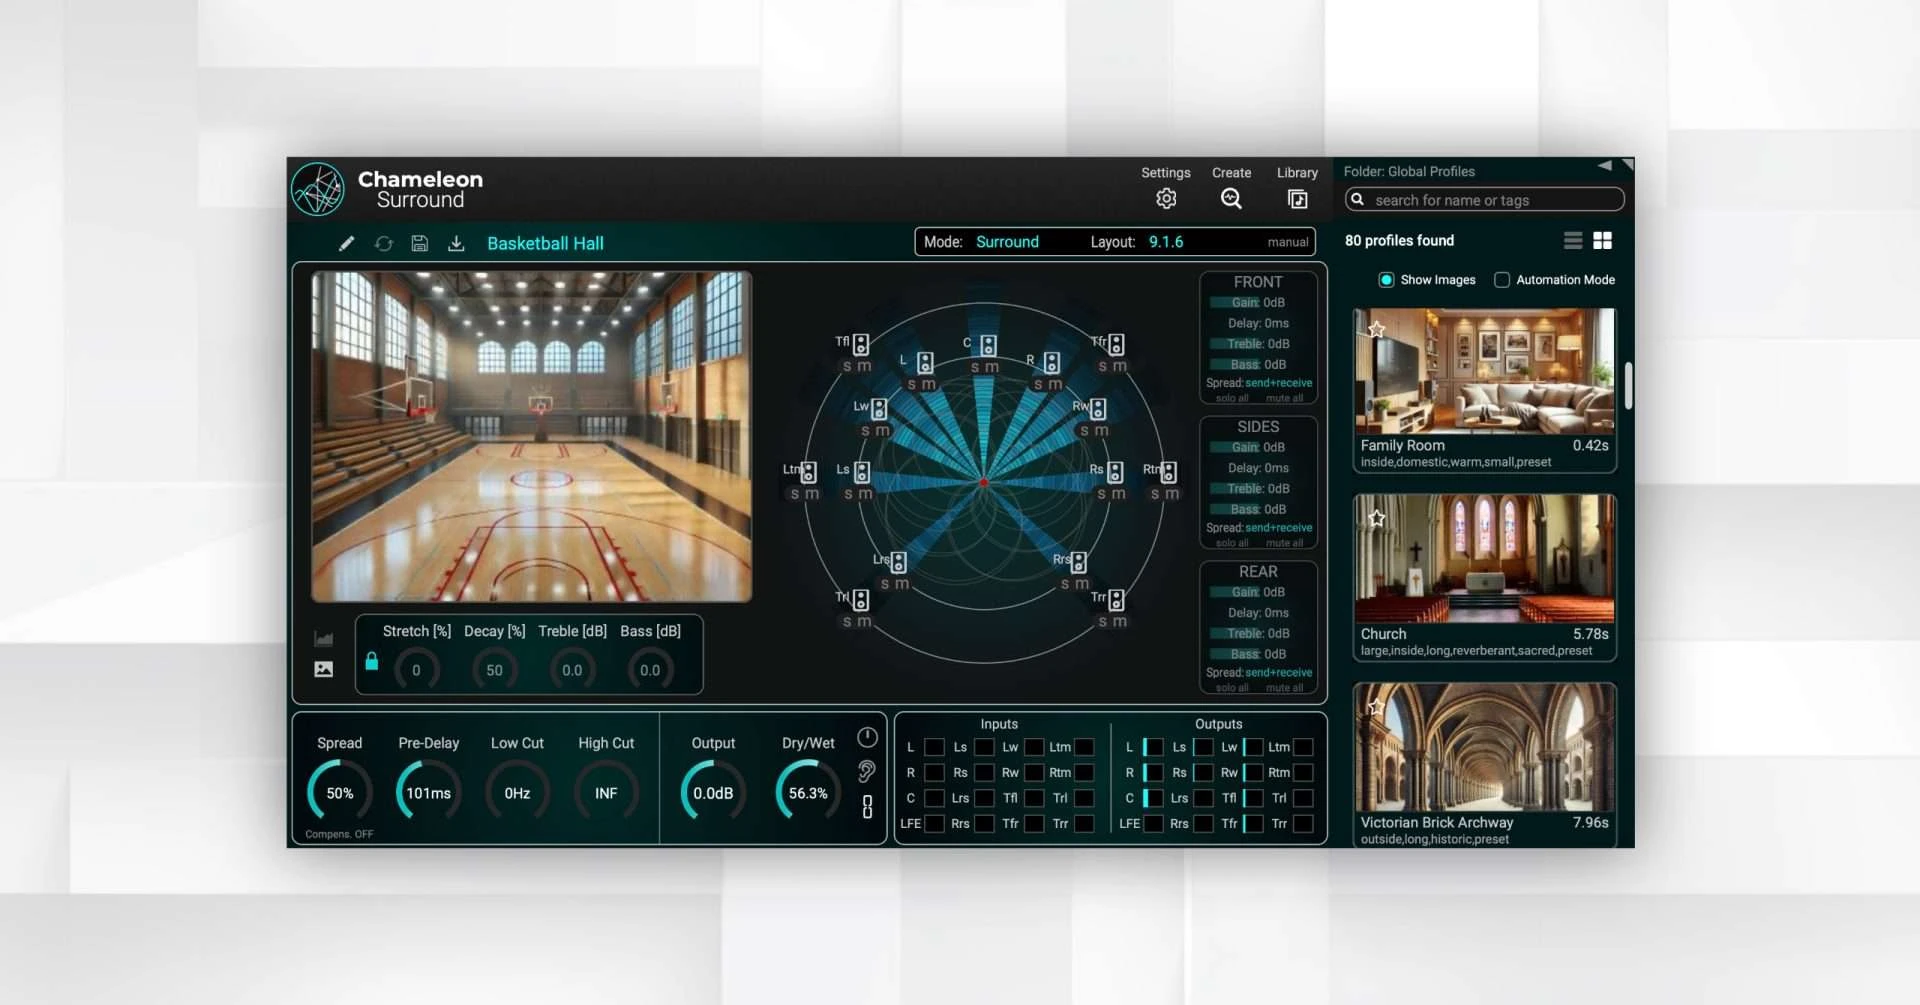Screen dimensions: 1920x1005
Task: Switch to list view icon
Action: [x=1573, y=240]
